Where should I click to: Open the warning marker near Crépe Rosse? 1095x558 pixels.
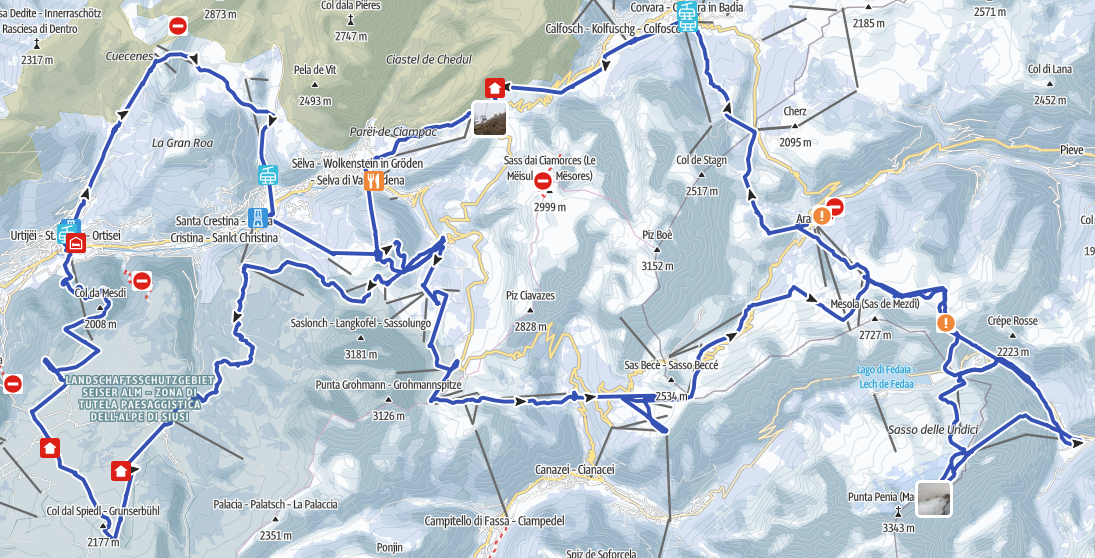[946, 323]
